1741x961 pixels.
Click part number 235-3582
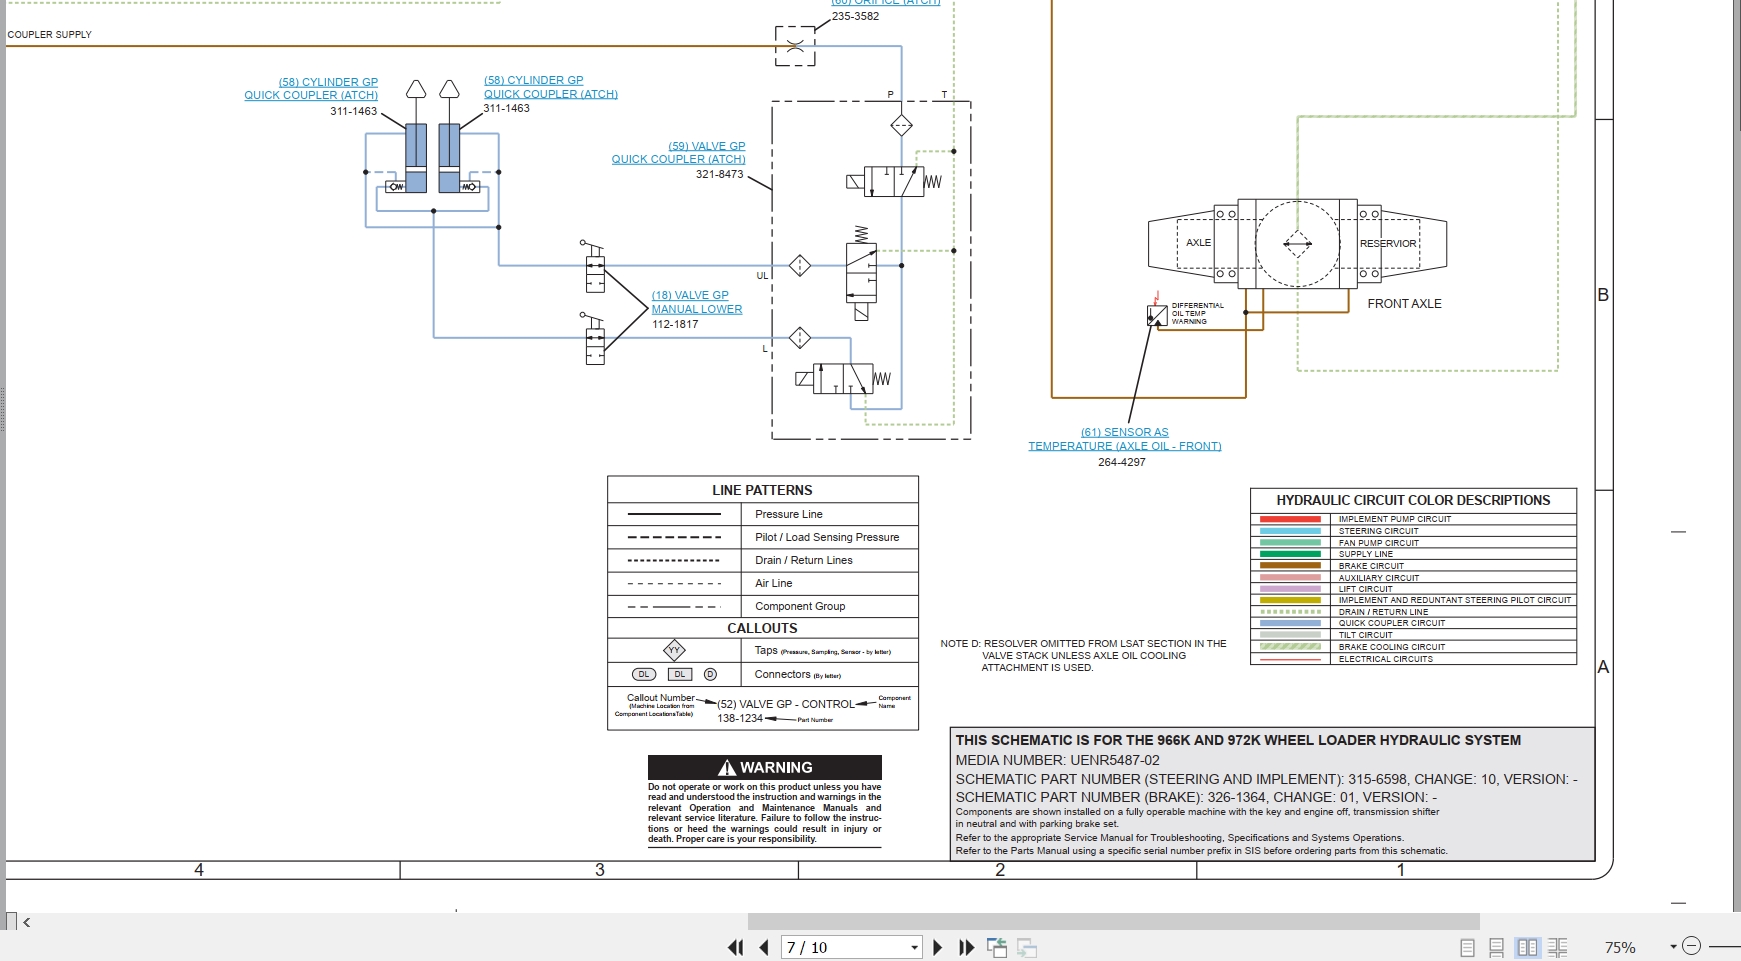(x=855, y=16)
